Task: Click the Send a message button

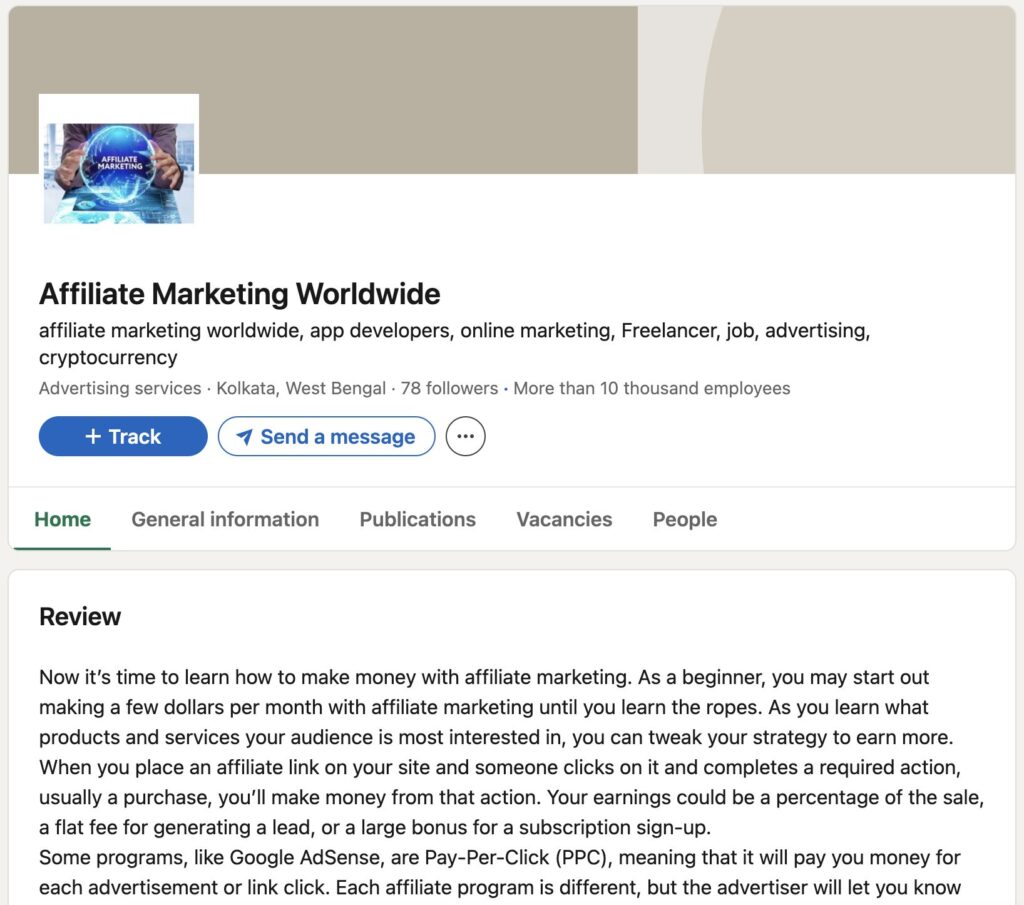Action: 326,437
